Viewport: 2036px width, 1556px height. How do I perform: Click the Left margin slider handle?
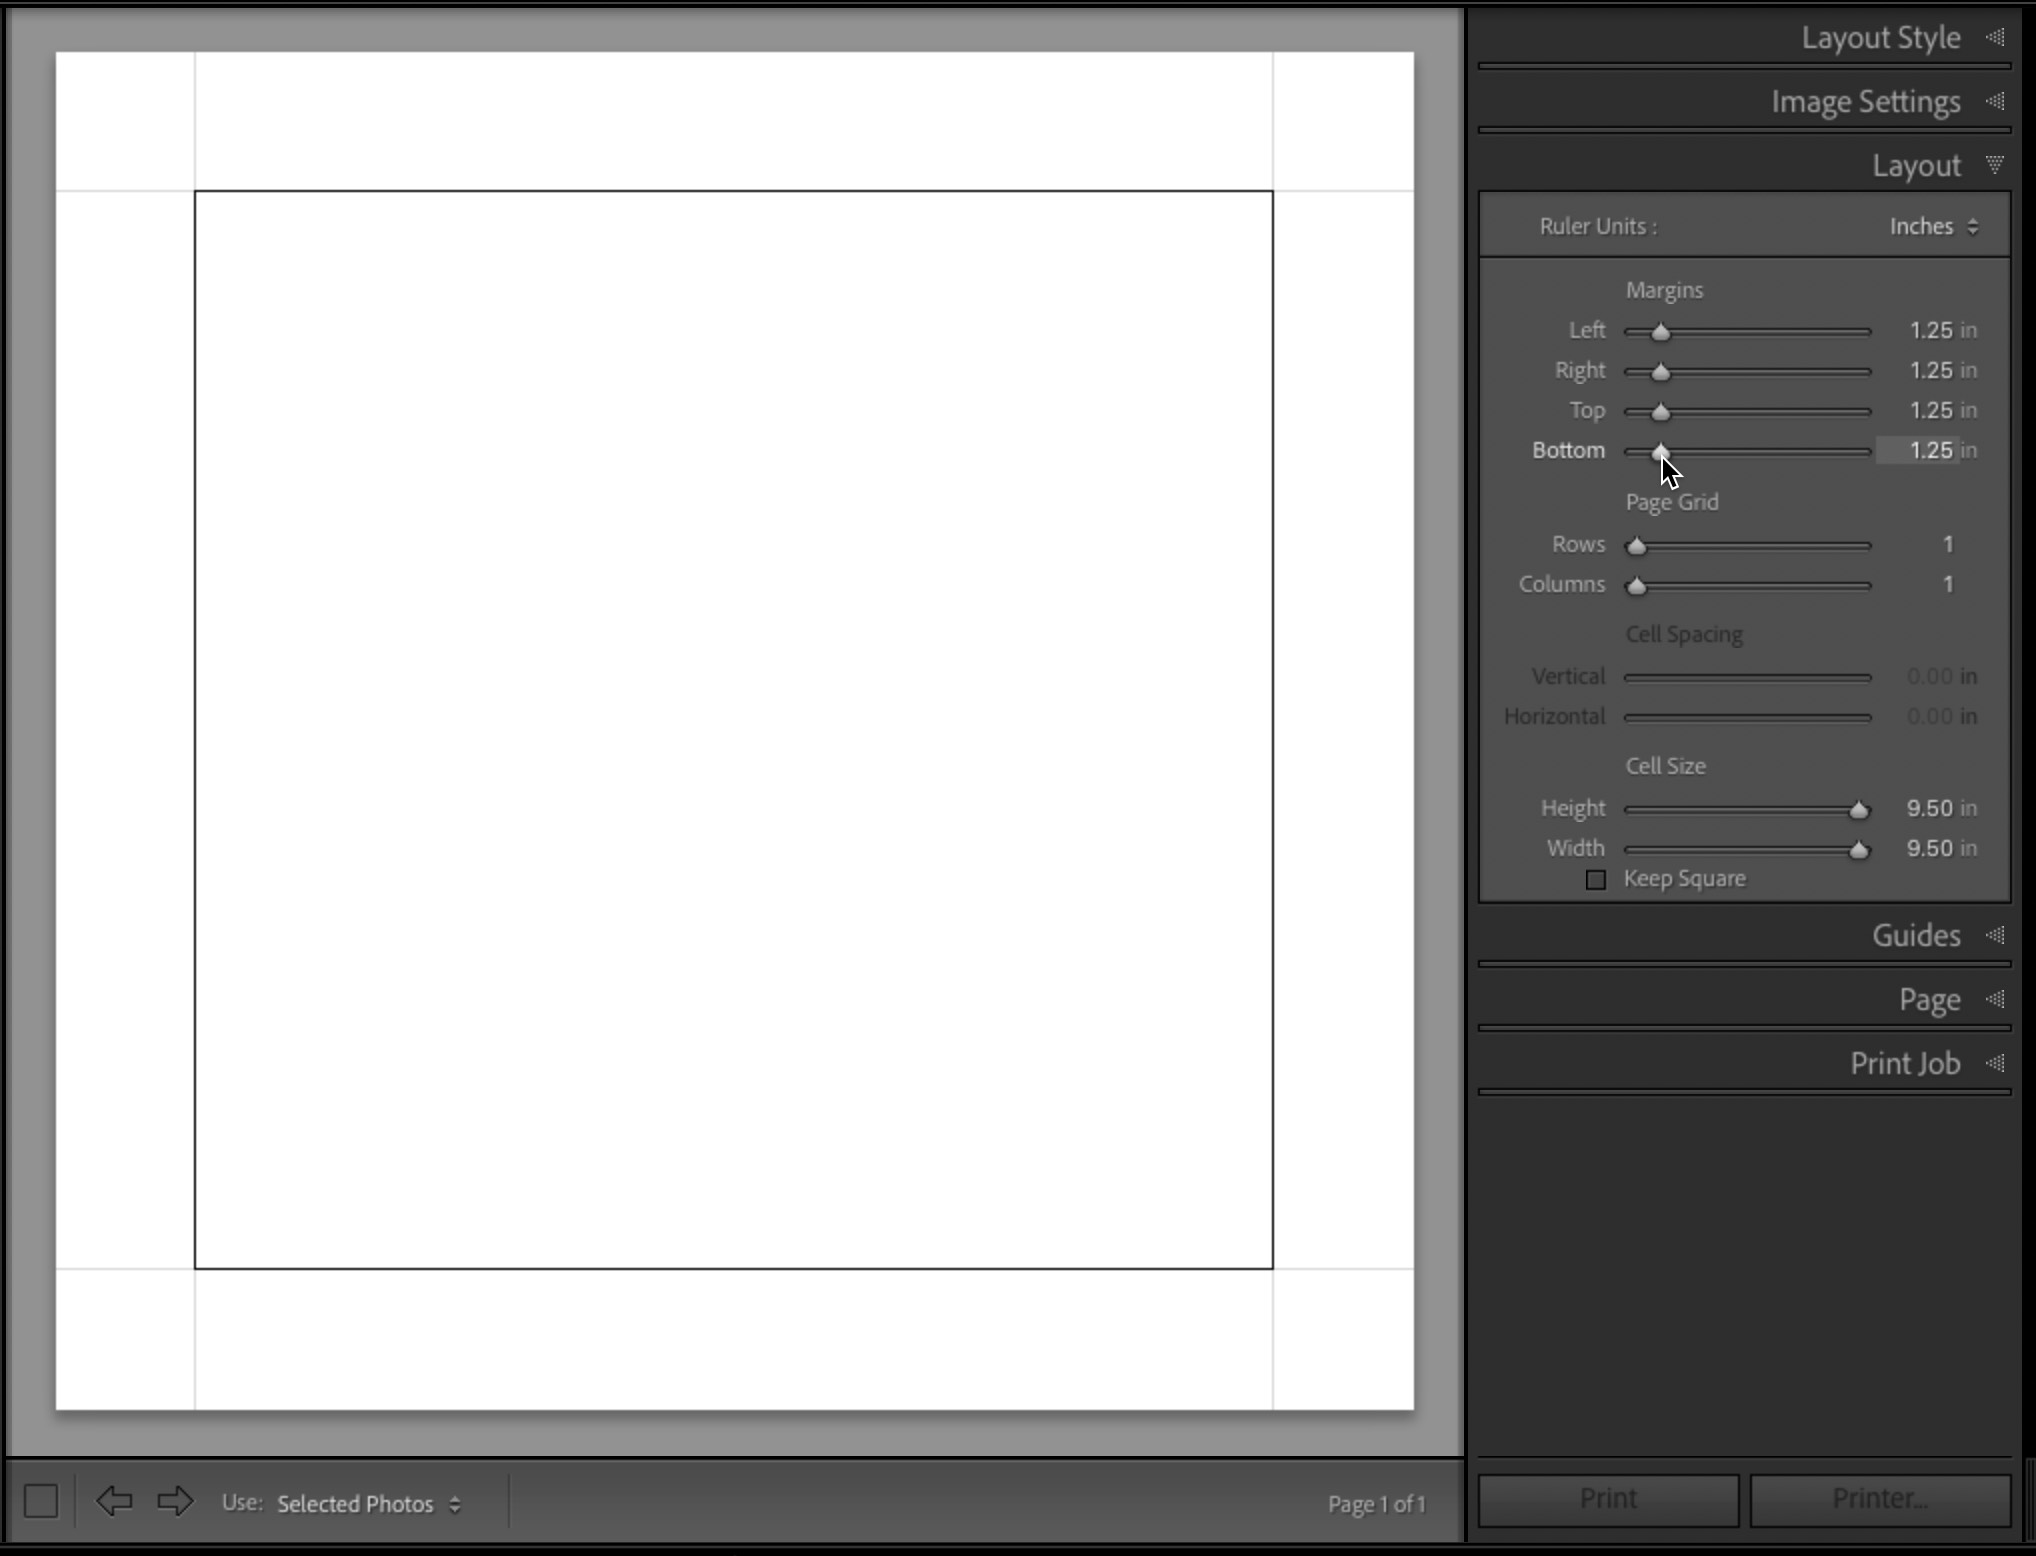point(1660,332)
